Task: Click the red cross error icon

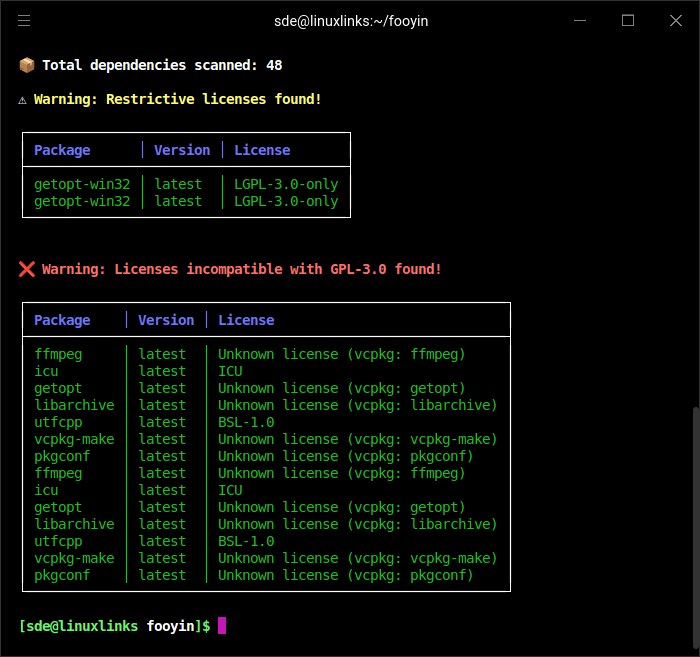Action: pos(27,269)
